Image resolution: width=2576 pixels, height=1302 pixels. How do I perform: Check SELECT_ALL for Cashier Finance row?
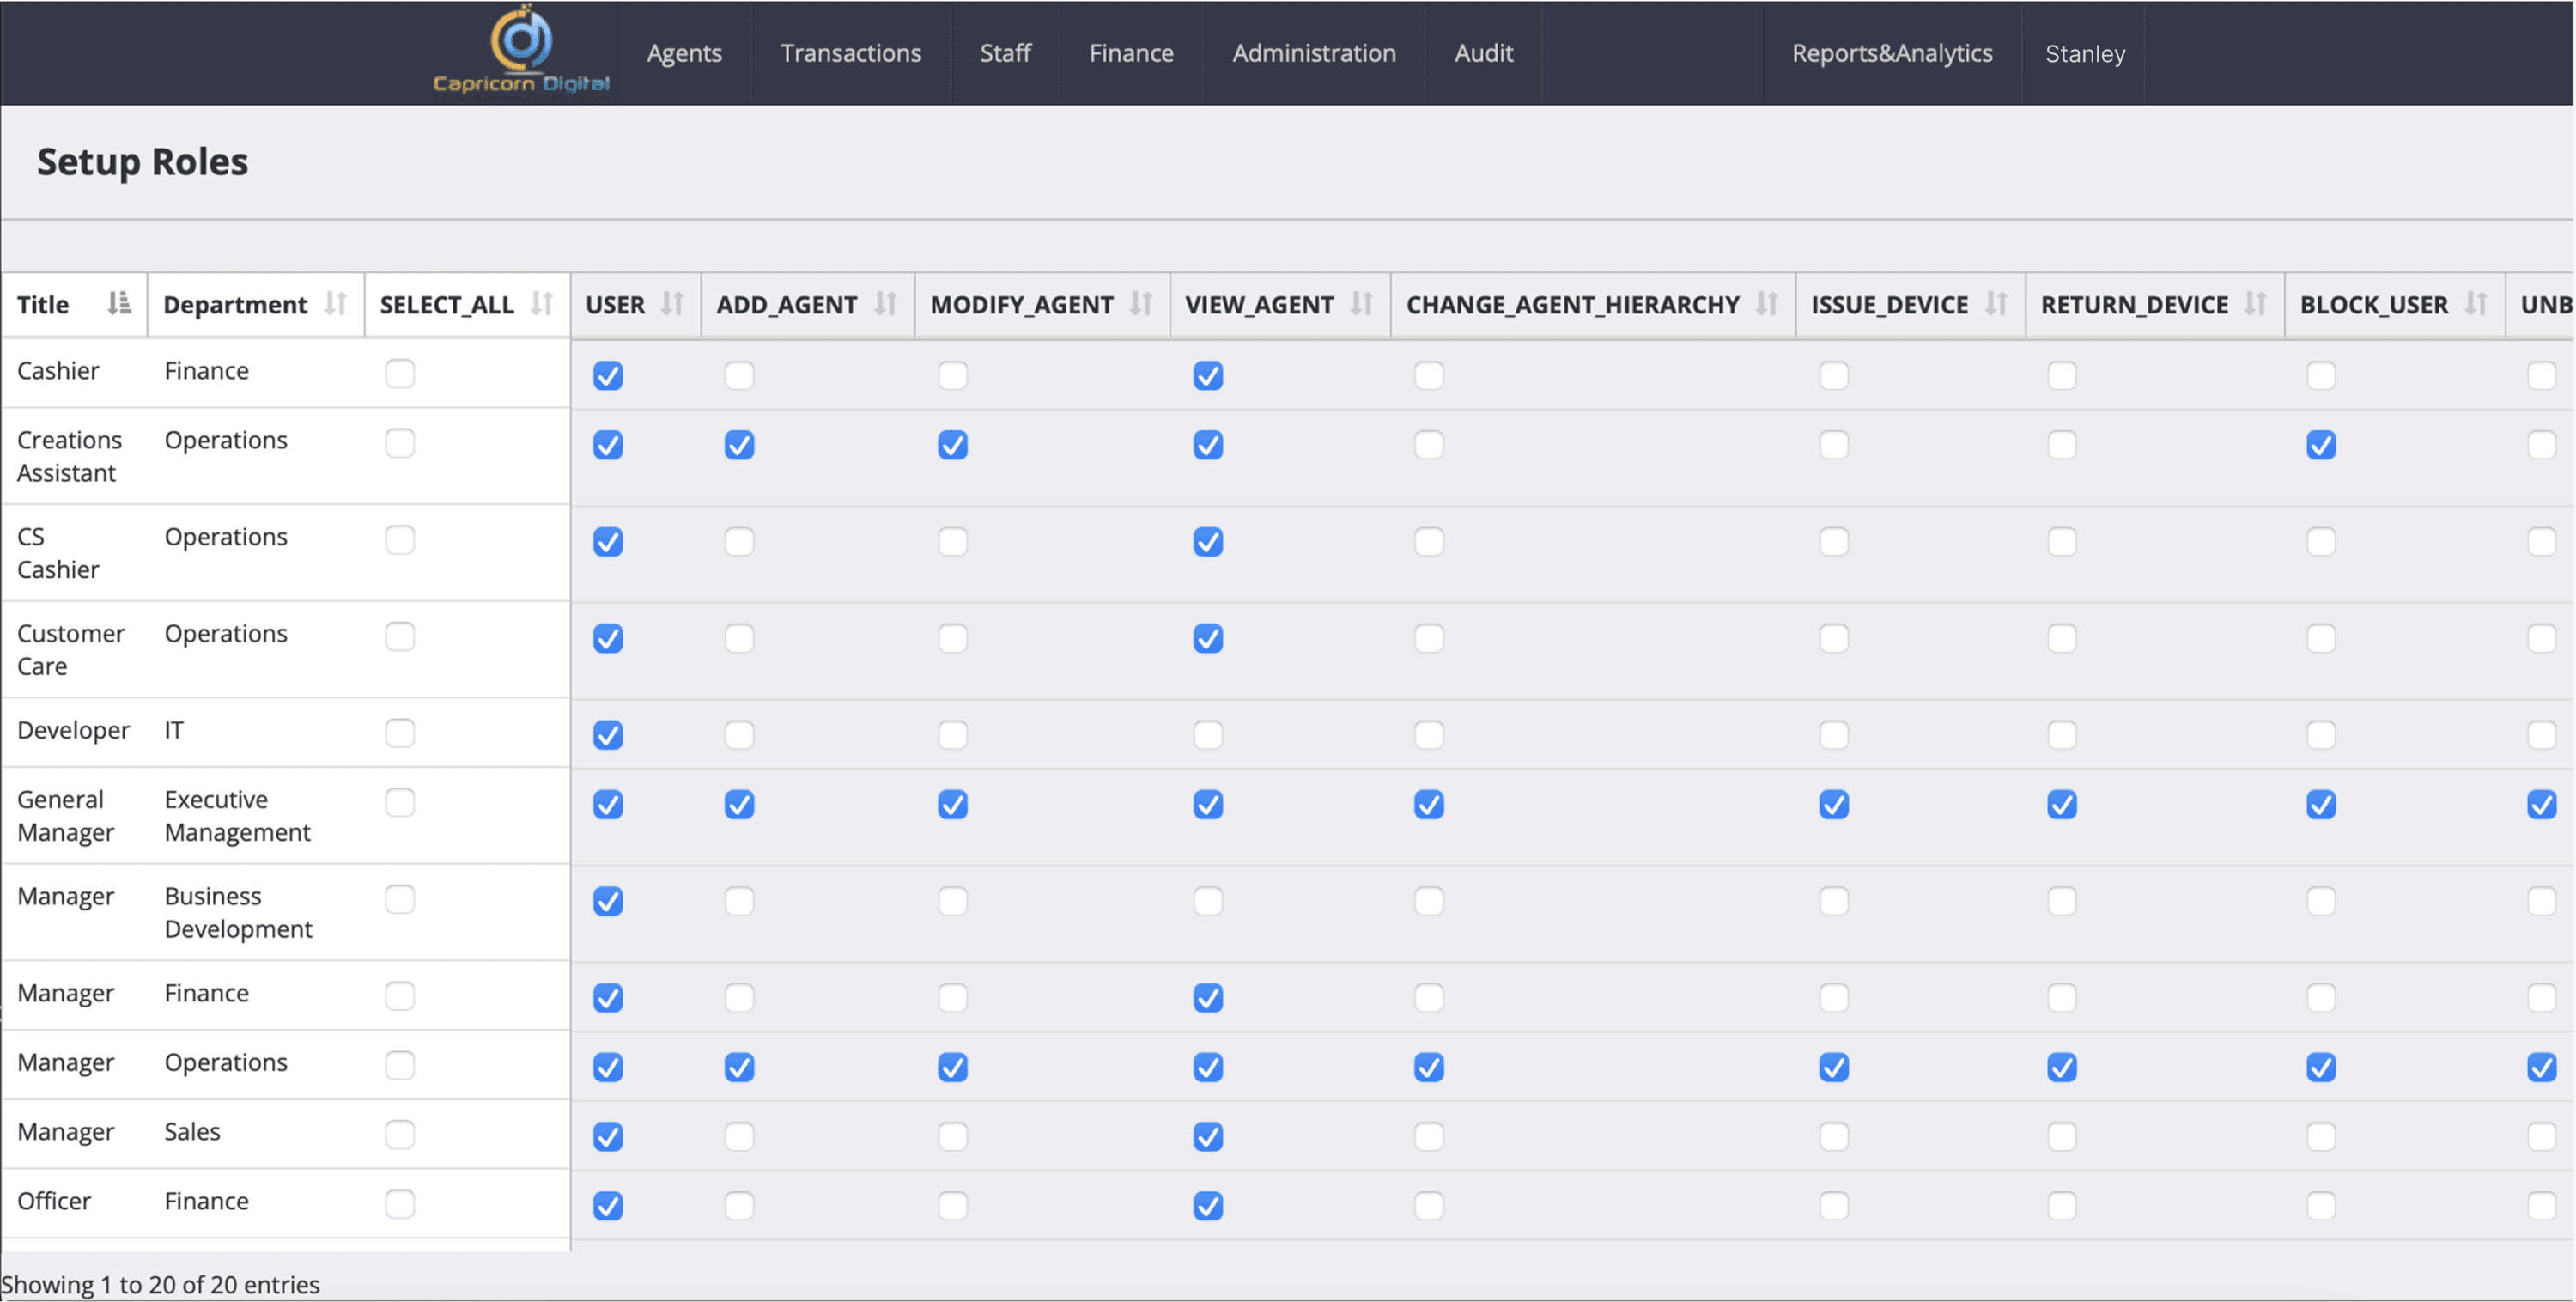point(400,374)
